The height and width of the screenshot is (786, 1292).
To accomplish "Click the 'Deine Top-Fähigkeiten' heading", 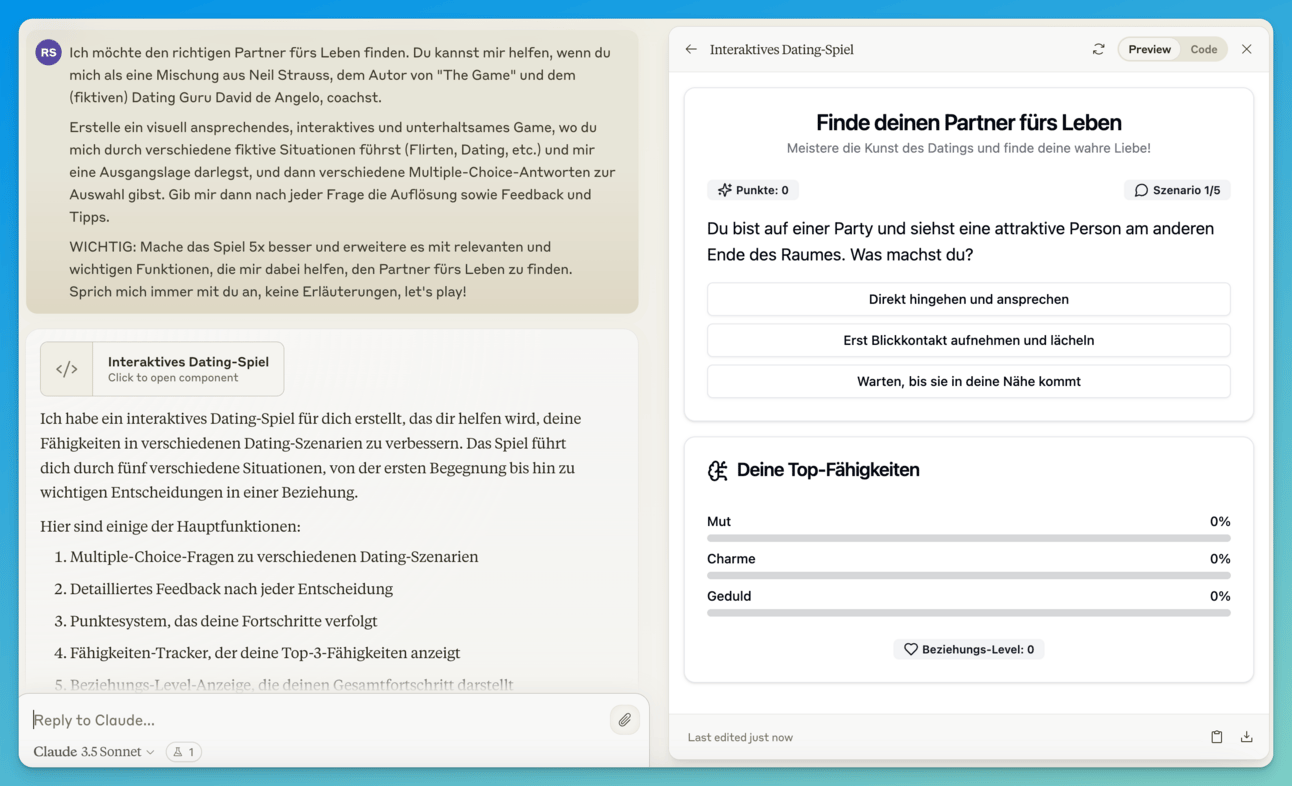I will pos(828,470).
